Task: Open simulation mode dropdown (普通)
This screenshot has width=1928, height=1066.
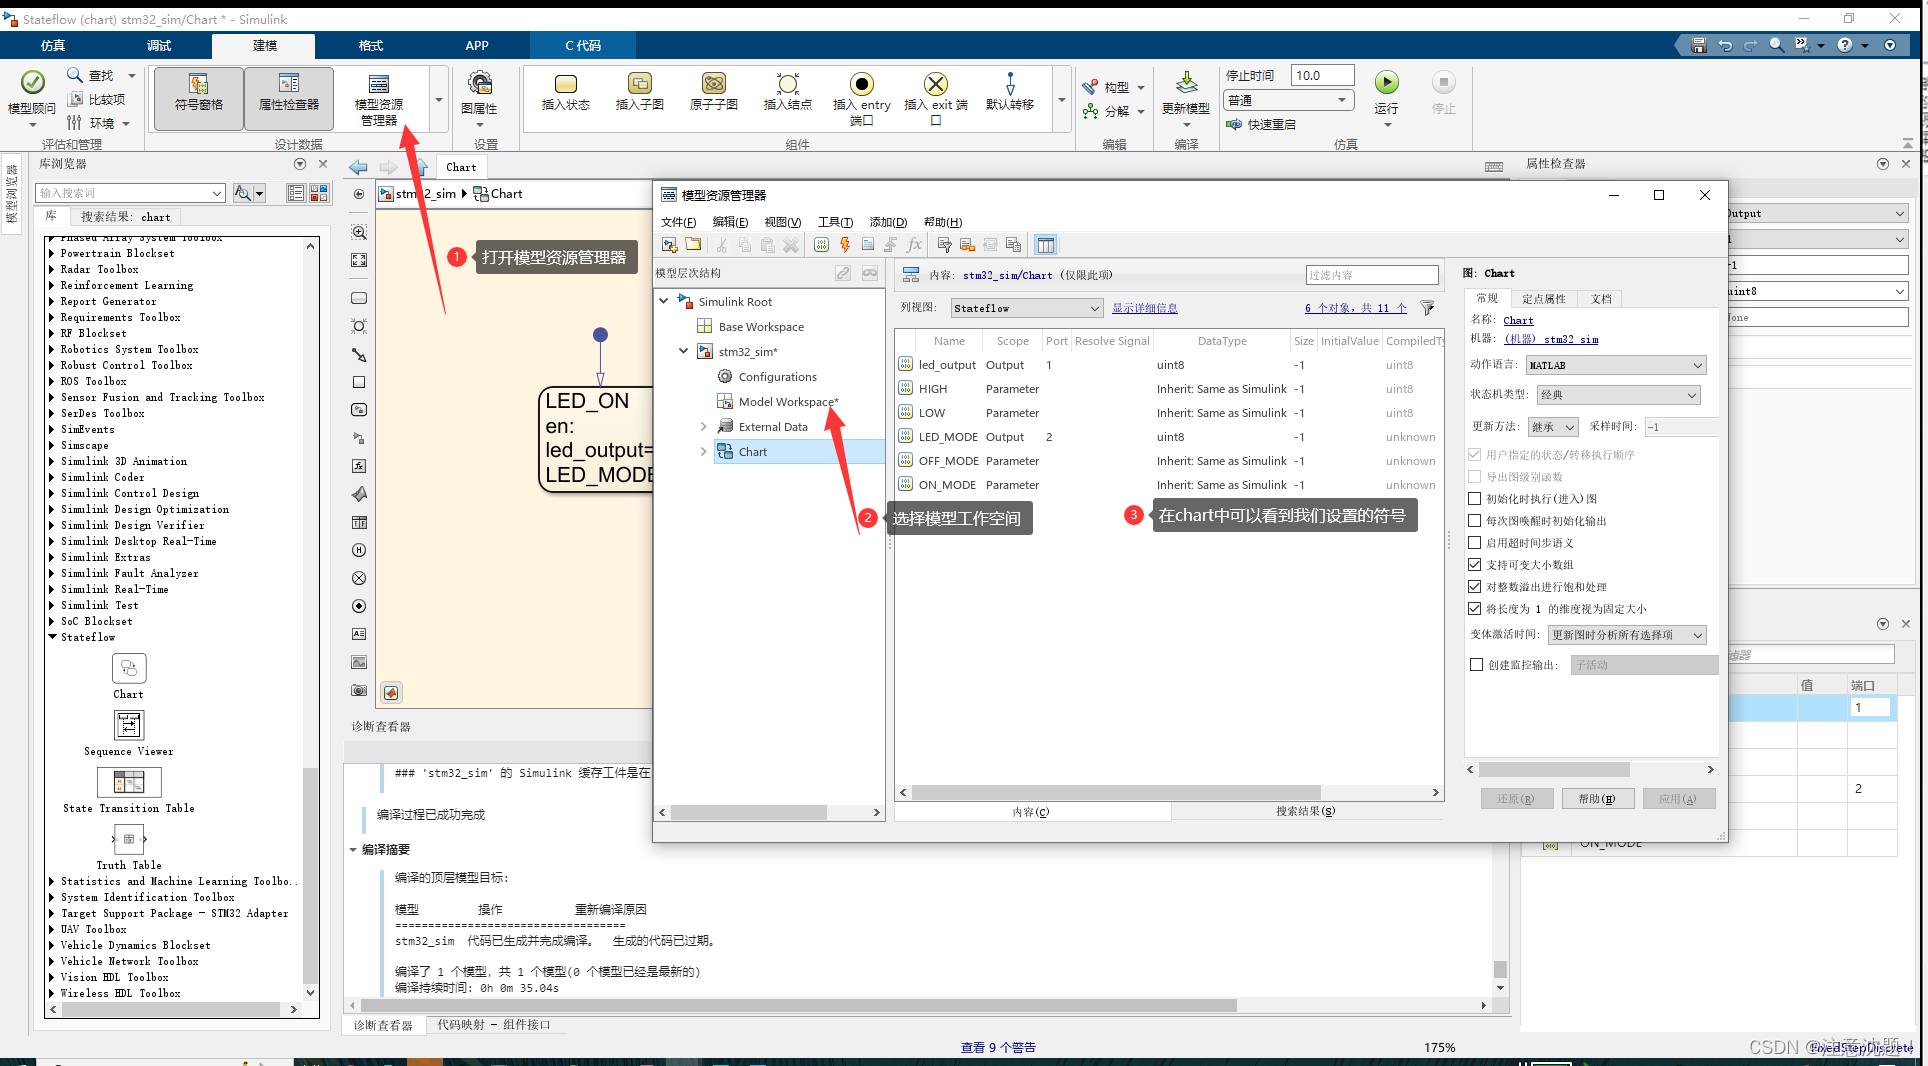Action: 1289,100
